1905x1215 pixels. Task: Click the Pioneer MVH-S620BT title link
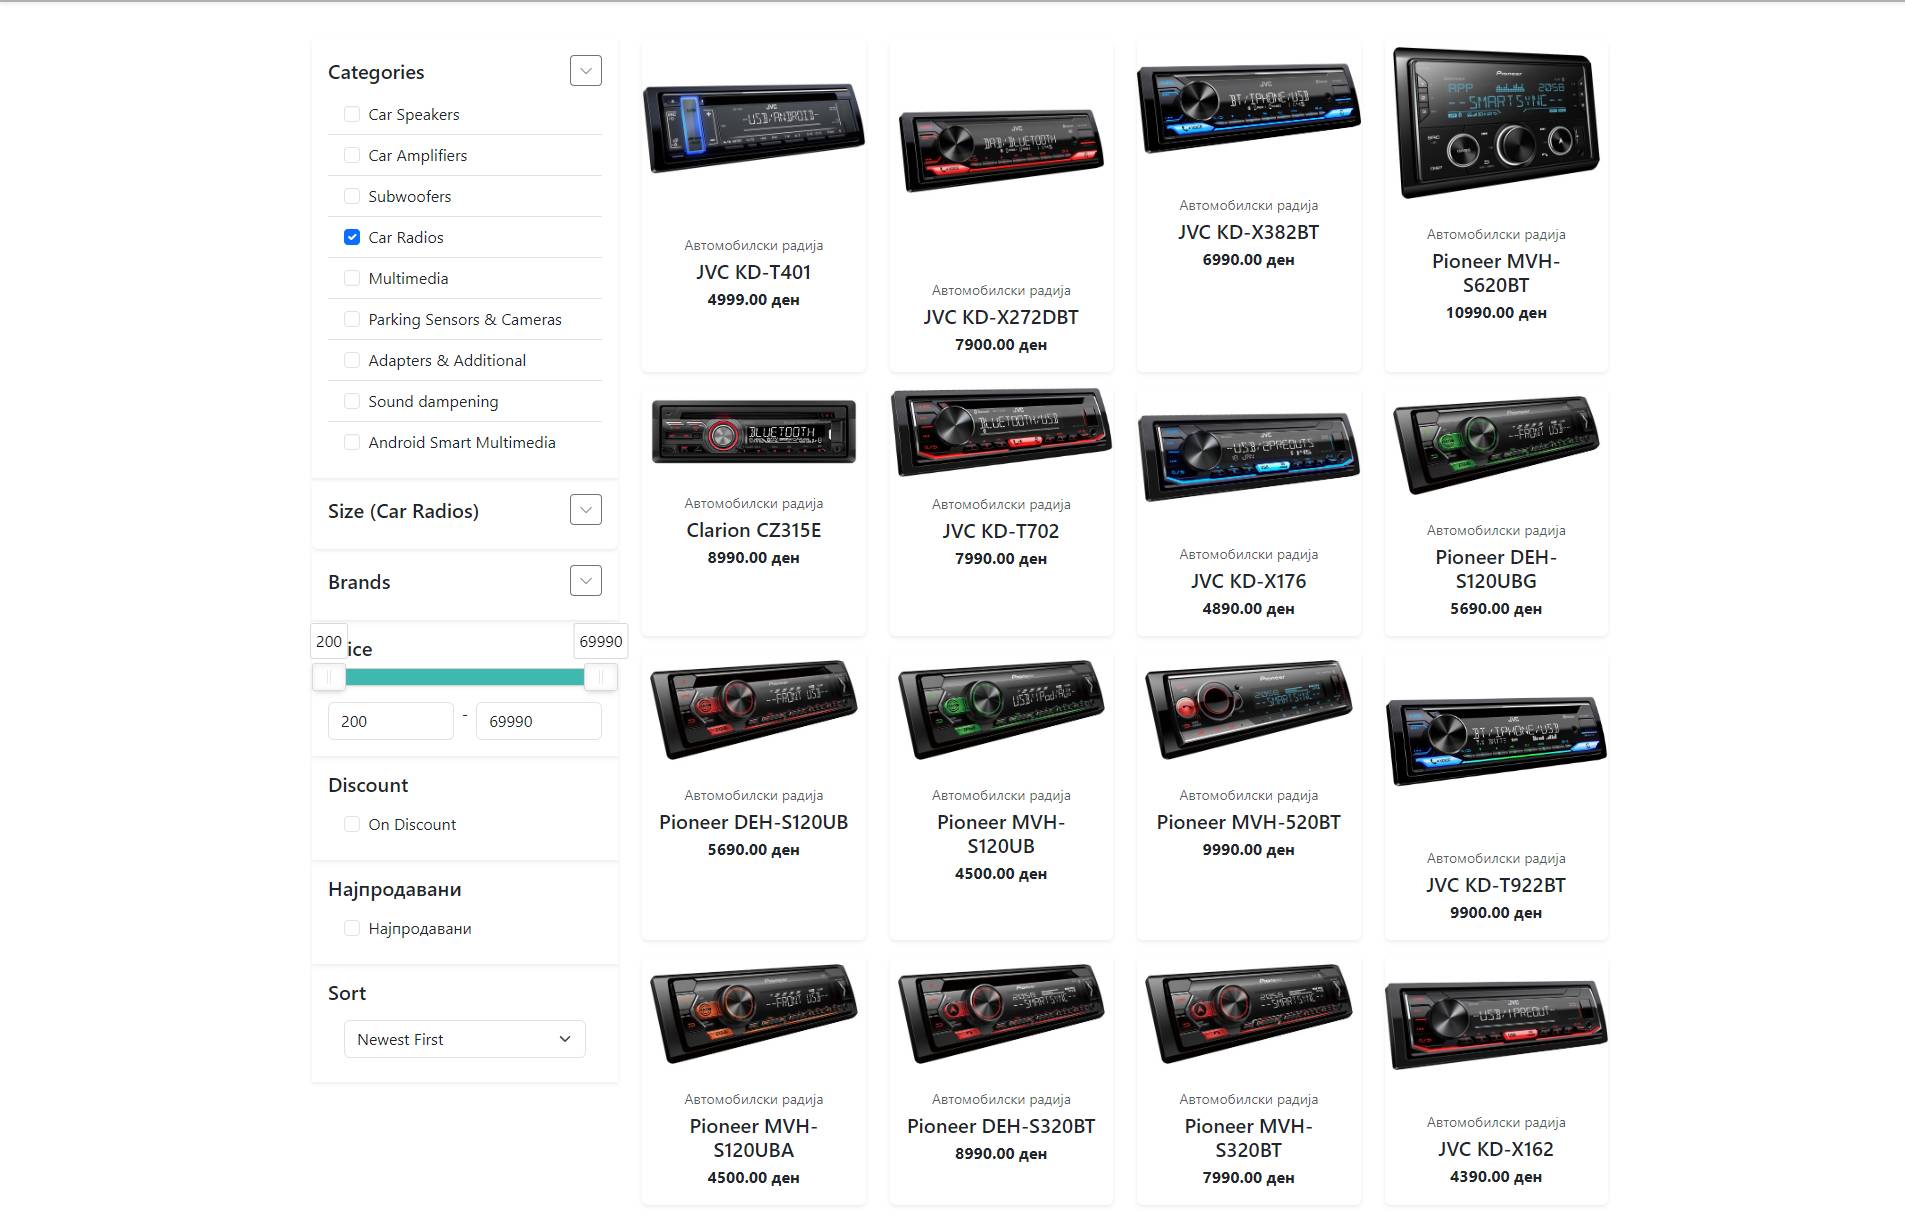(x=1496, y=273)
